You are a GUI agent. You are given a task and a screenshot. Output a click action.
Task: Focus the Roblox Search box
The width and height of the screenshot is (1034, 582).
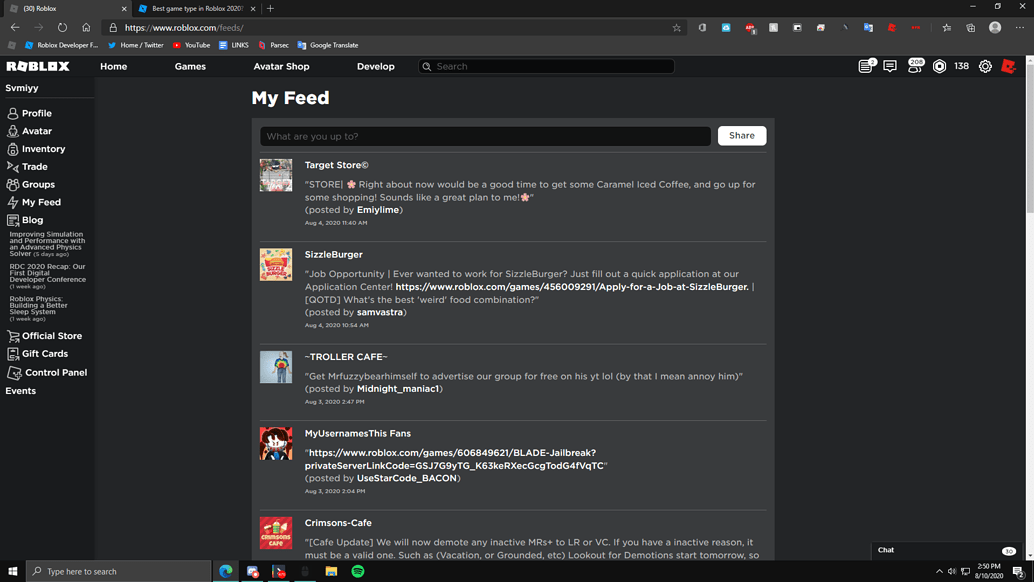(546, 67)
